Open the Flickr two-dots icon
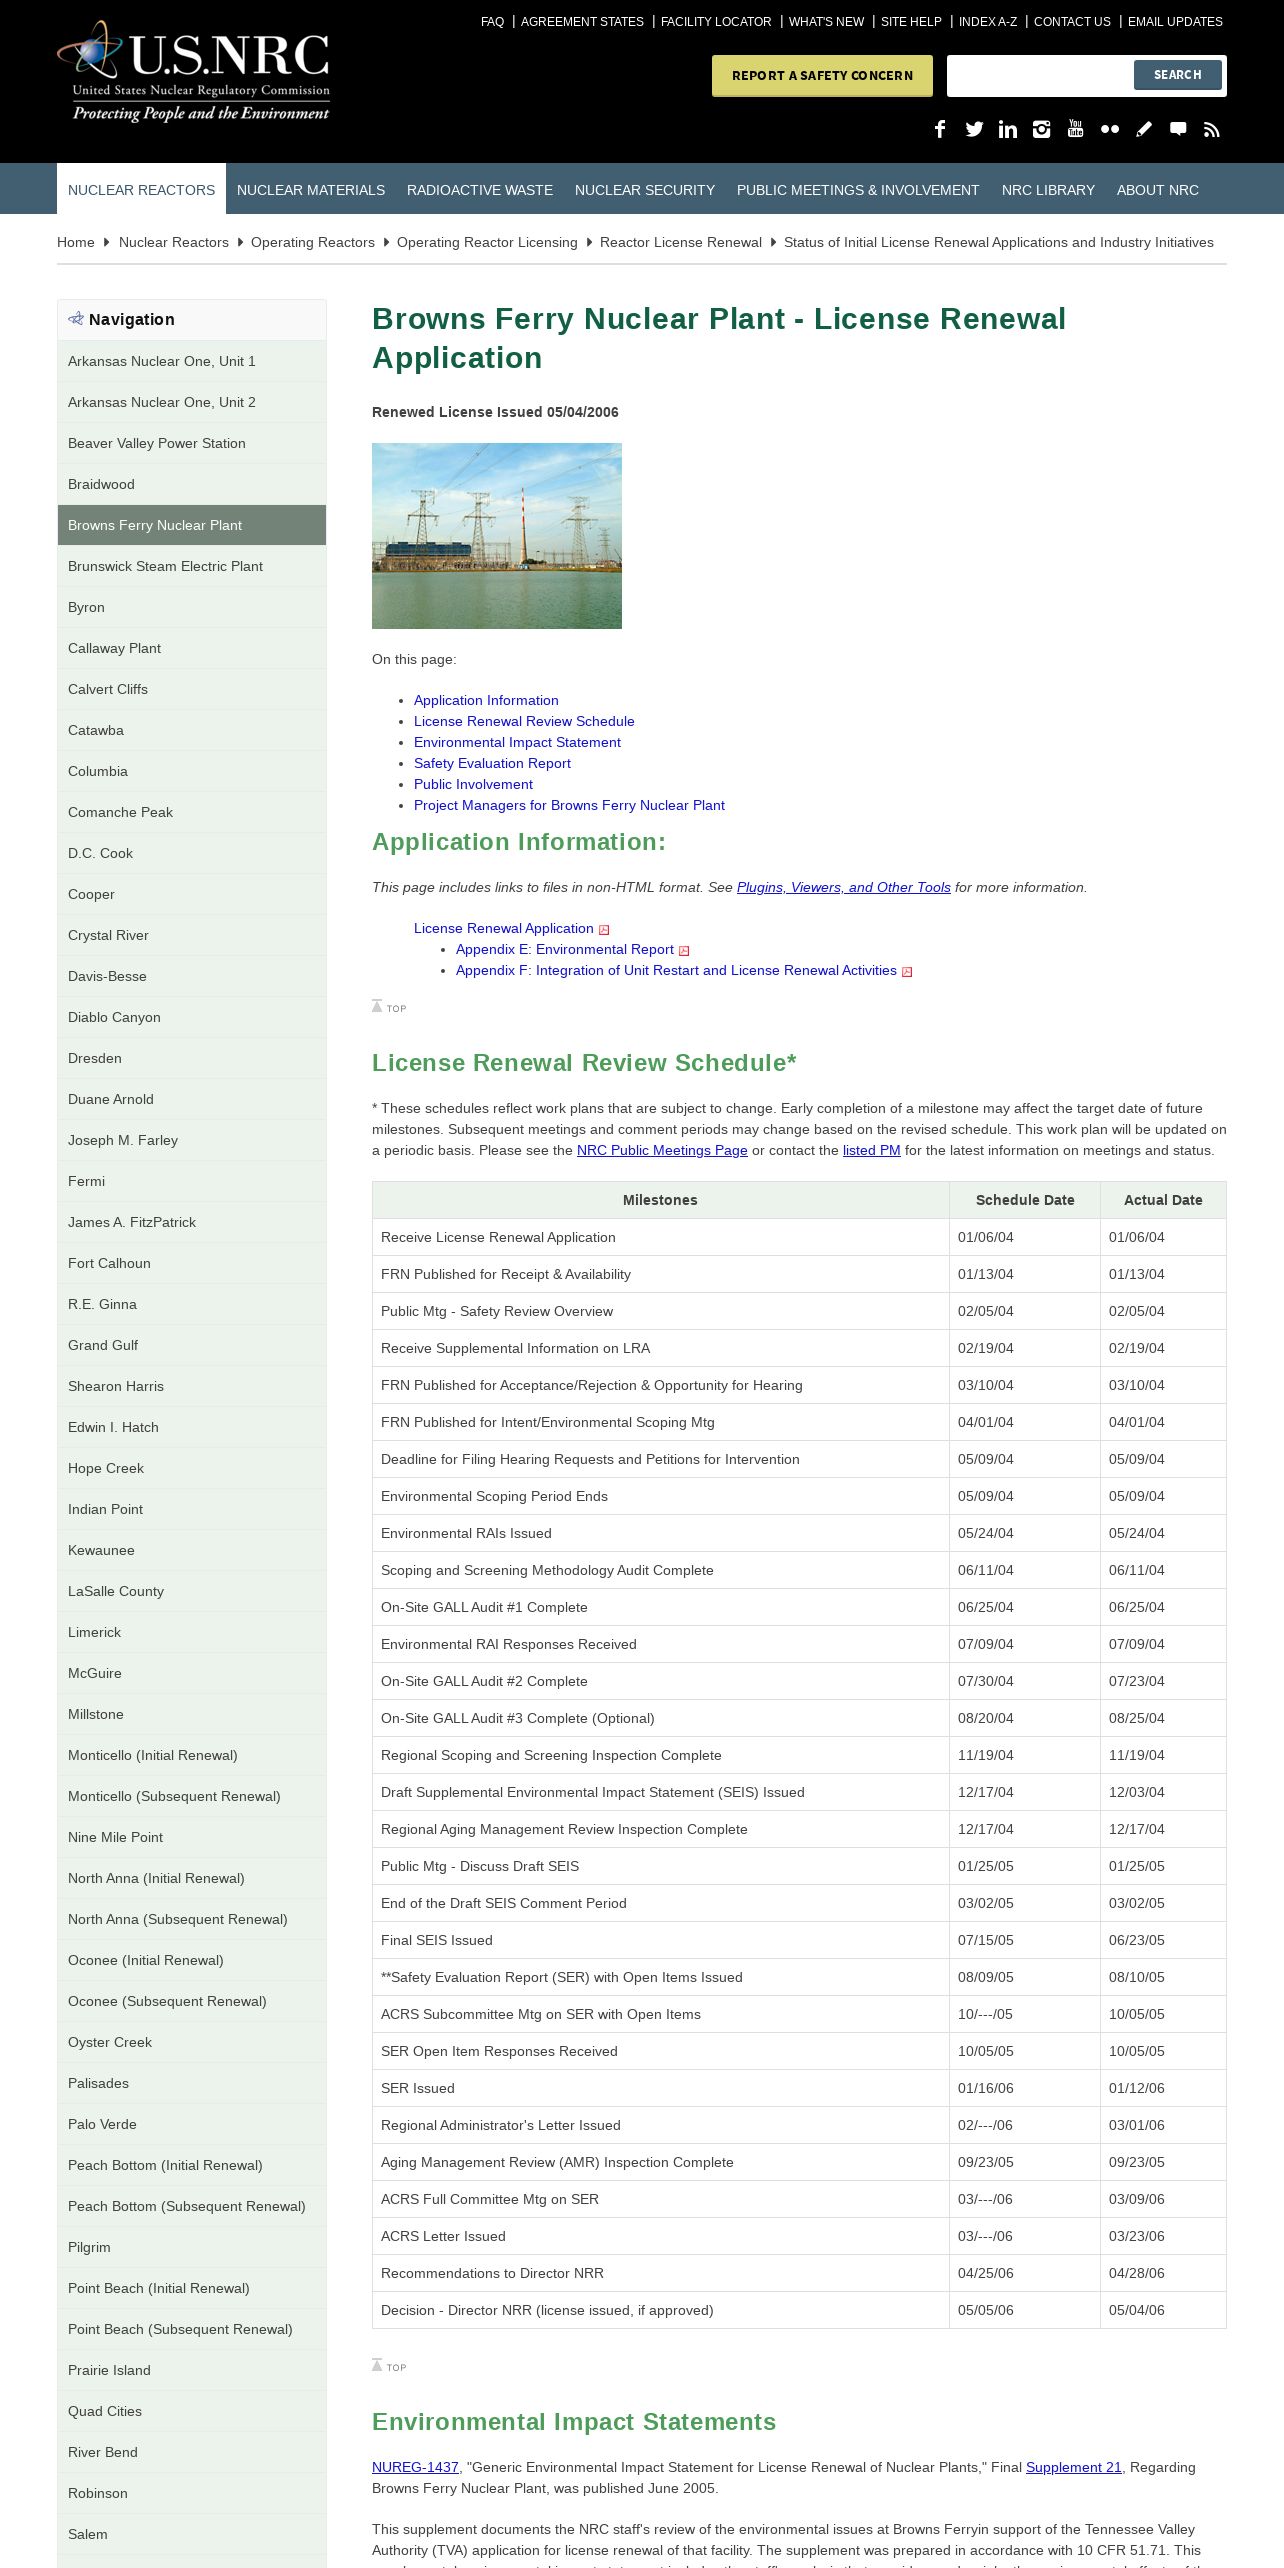 point(1110,129)
